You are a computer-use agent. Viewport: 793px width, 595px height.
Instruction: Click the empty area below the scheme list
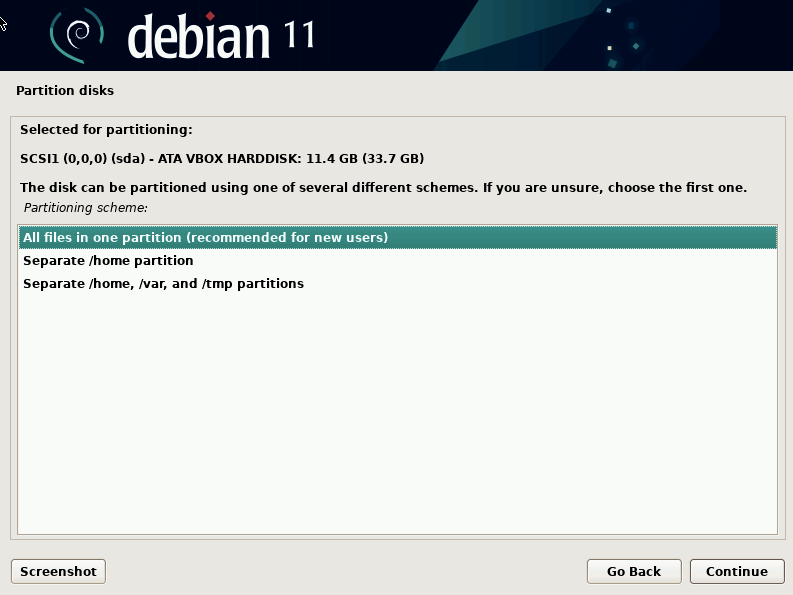click(x=397, y=420)
